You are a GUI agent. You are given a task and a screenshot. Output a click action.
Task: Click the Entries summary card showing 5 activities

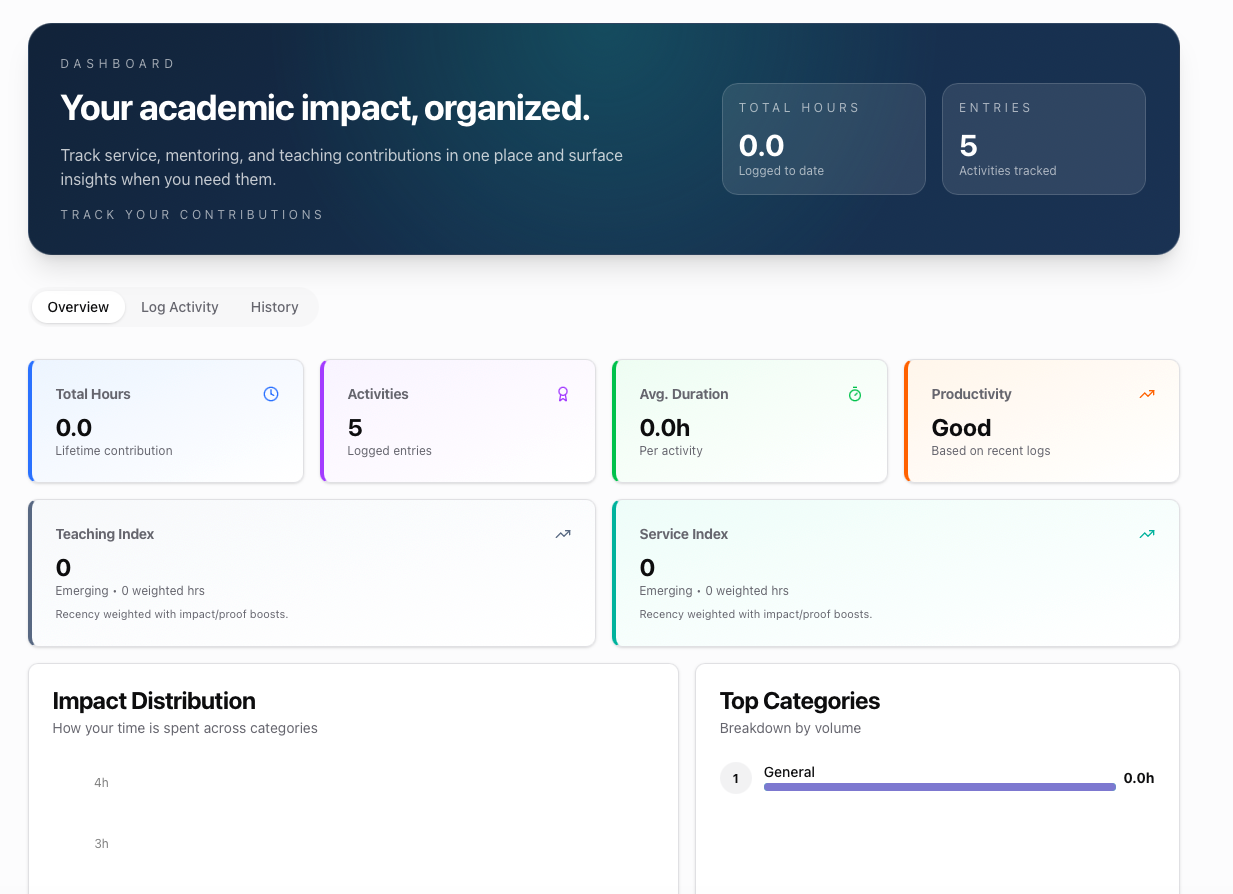point(1043,139)
